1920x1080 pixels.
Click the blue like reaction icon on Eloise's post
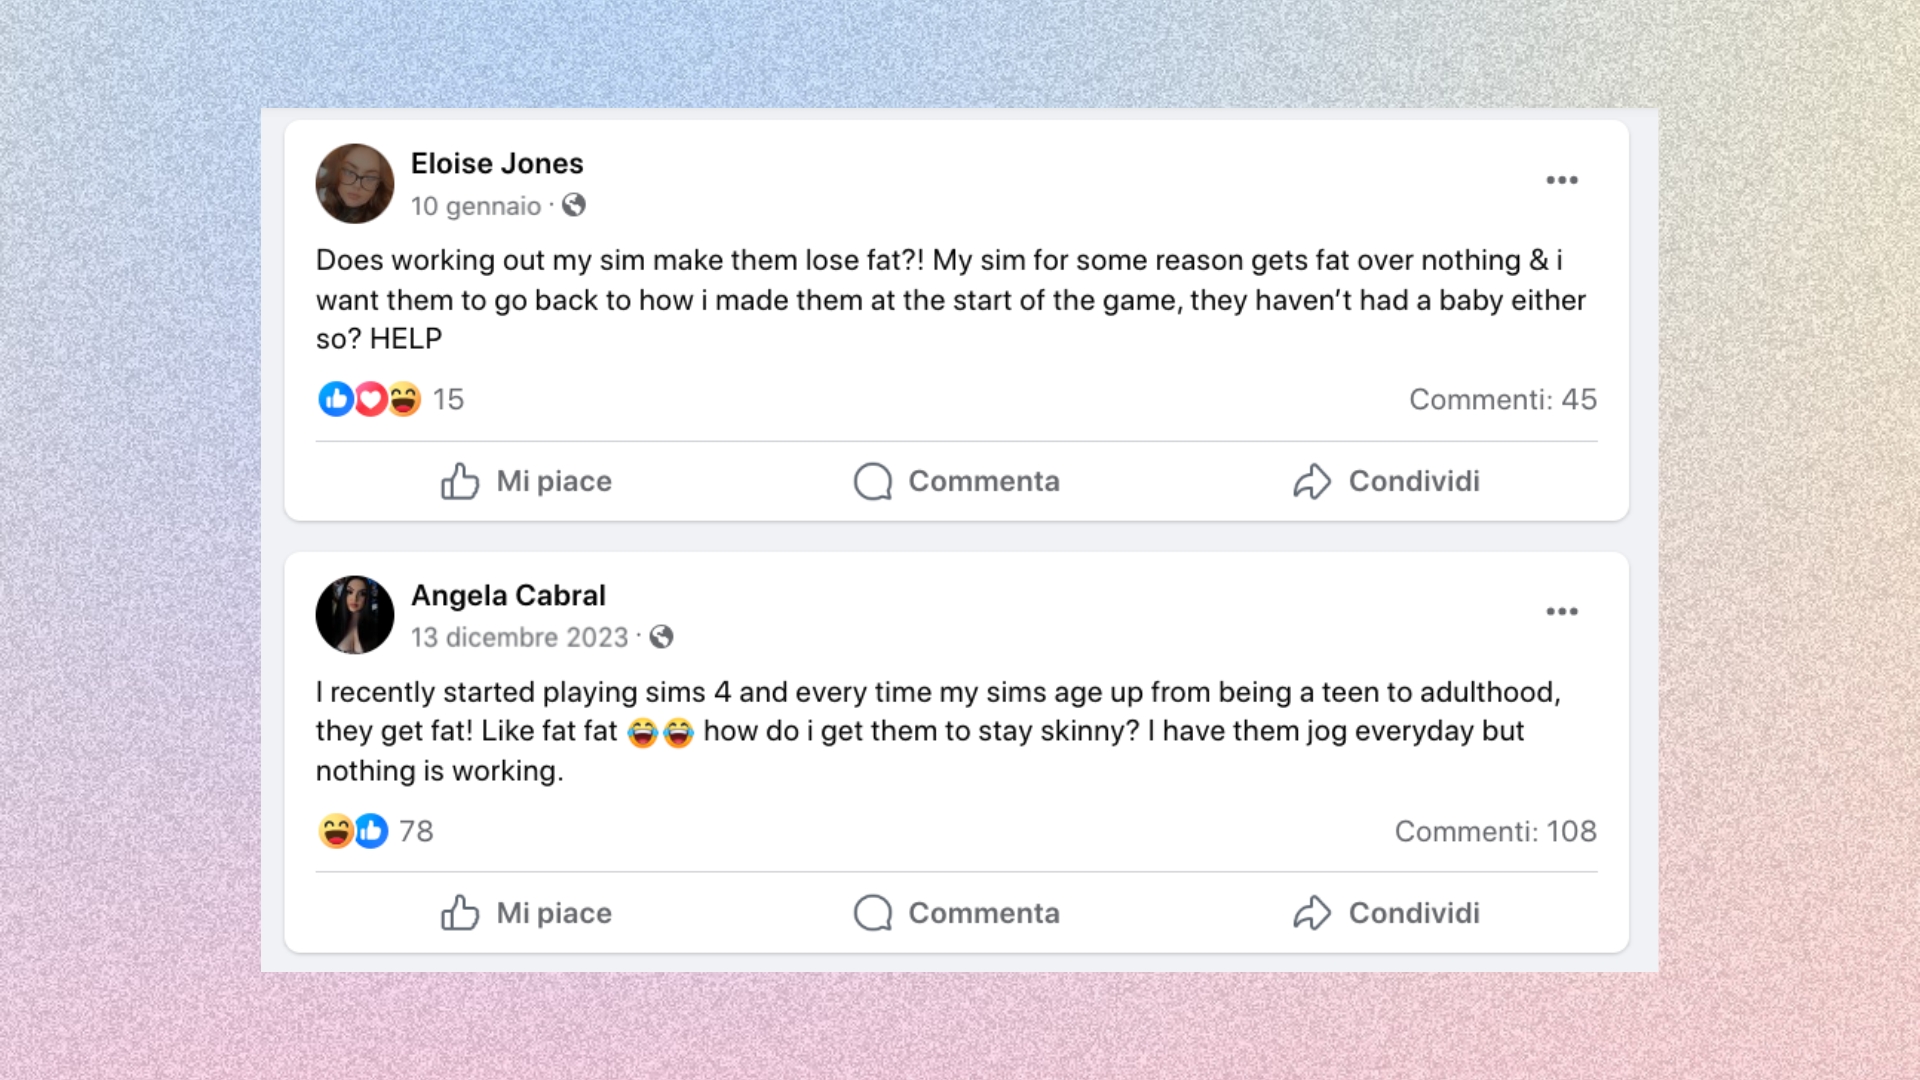[336, 399]
